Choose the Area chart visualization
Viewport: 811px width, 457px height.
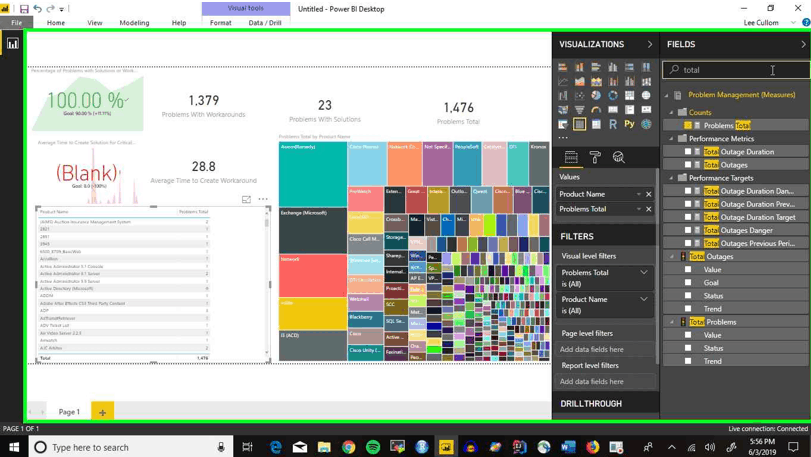[x=579, y=82]
